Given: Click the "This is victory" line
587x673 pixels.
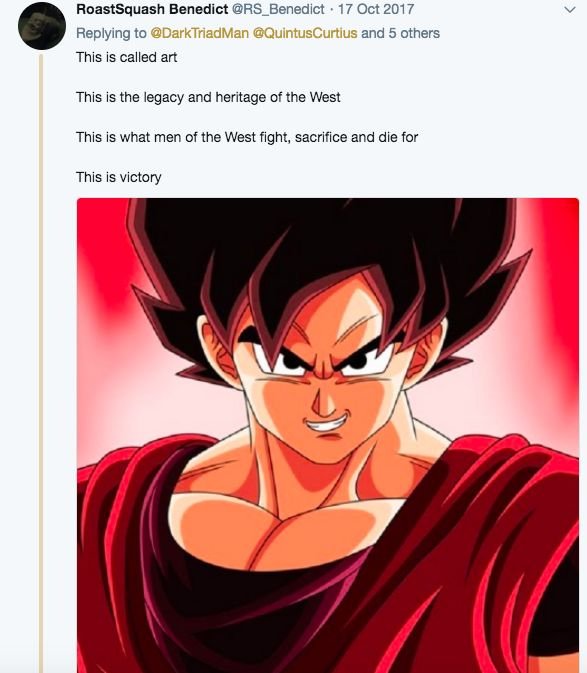Looking at the screenshot, I should pos(119,177).
